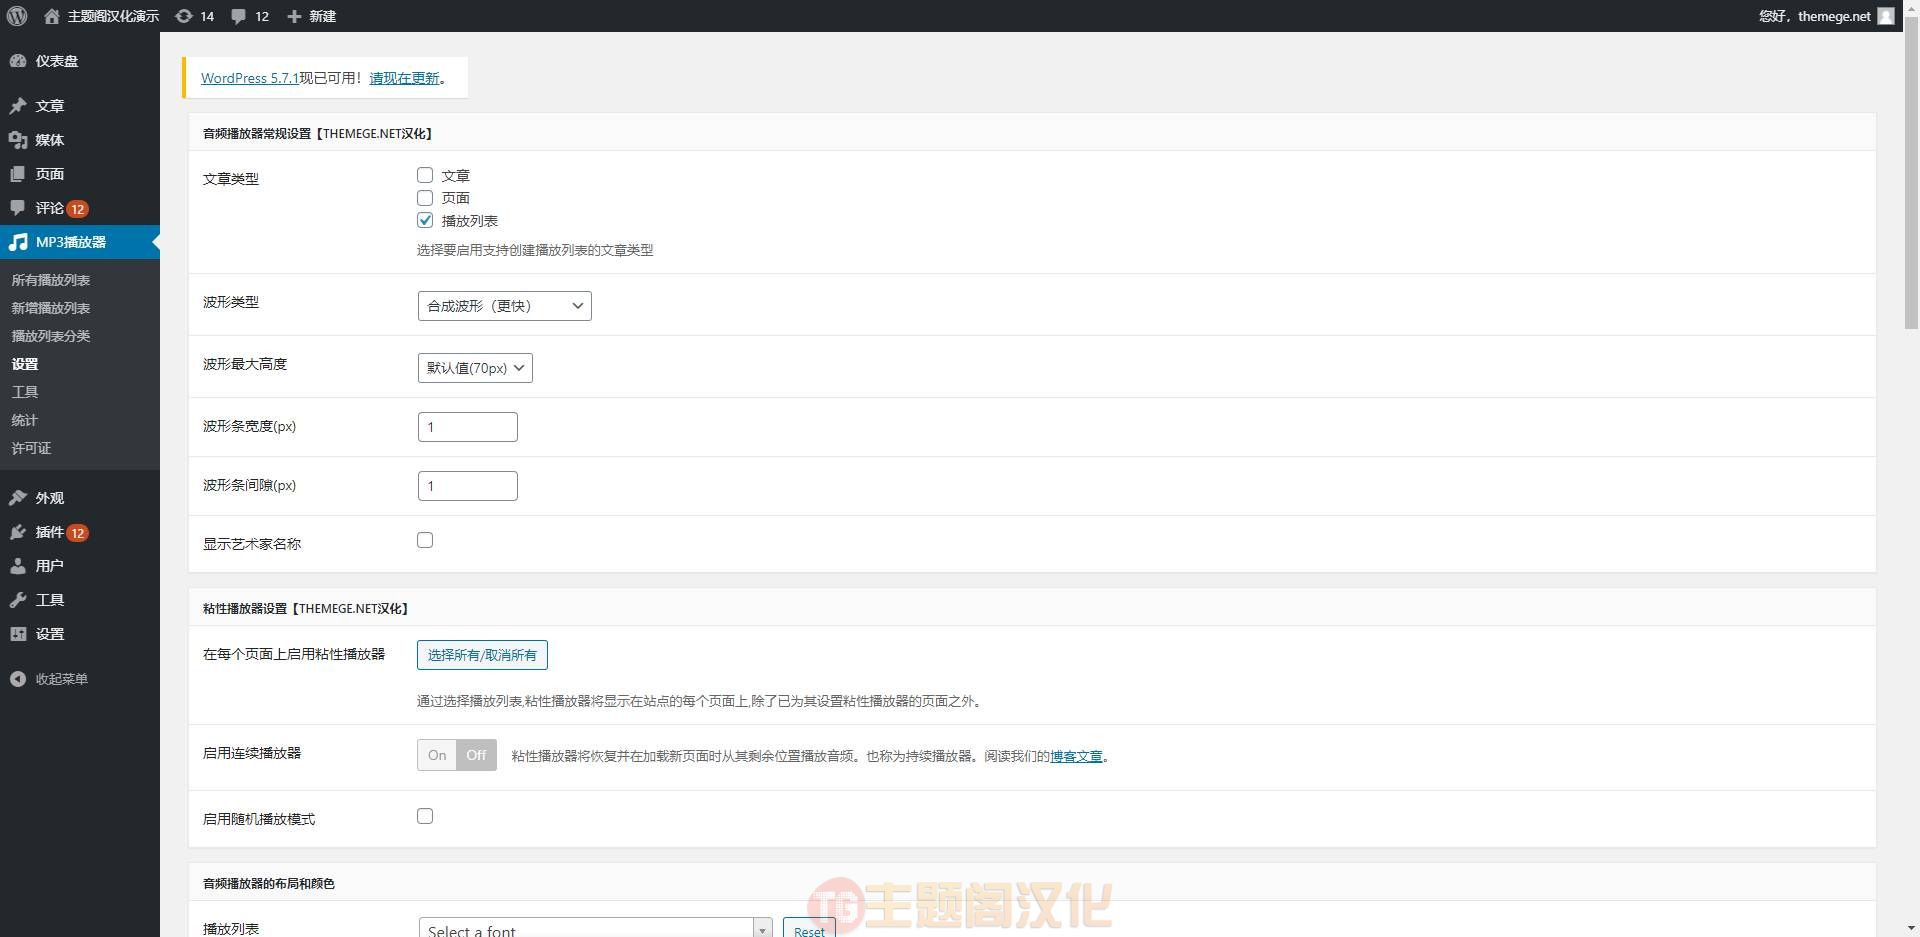
Task: Click the WordPress logo icon
Action: (x=17, y=16)
